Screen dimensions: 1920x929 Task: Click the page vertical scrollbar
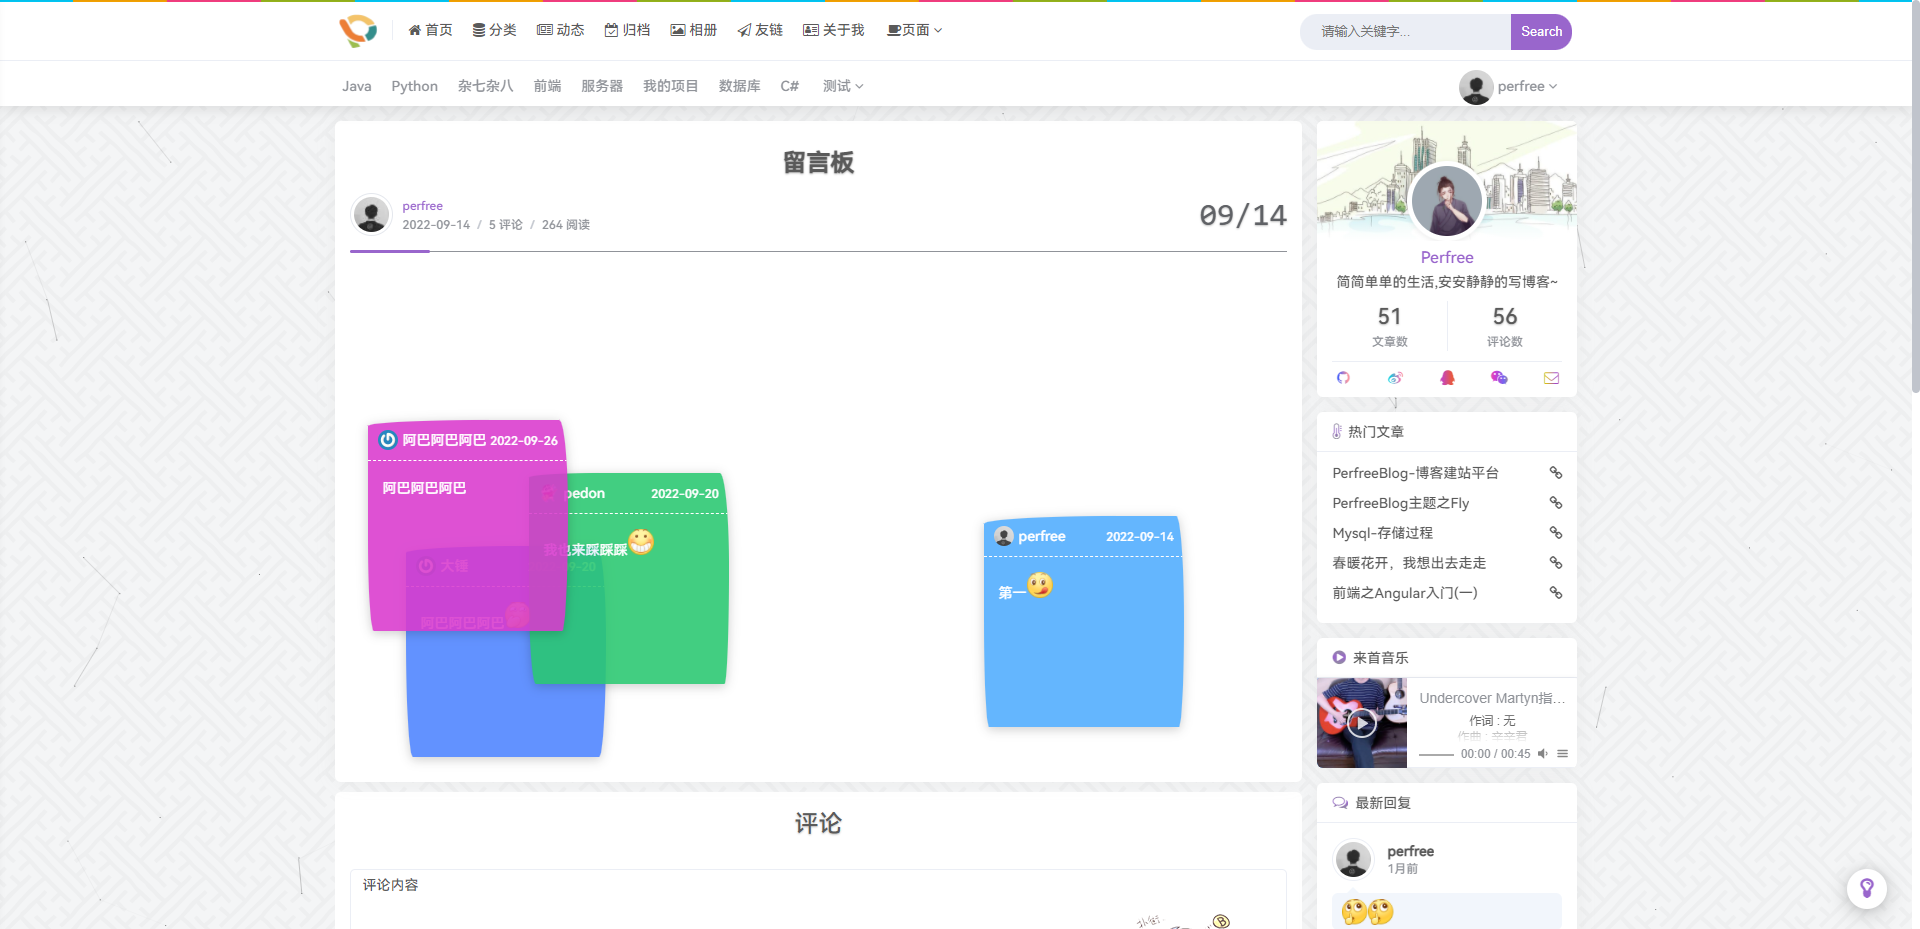pyautogui.click(x=1915, y=196)
